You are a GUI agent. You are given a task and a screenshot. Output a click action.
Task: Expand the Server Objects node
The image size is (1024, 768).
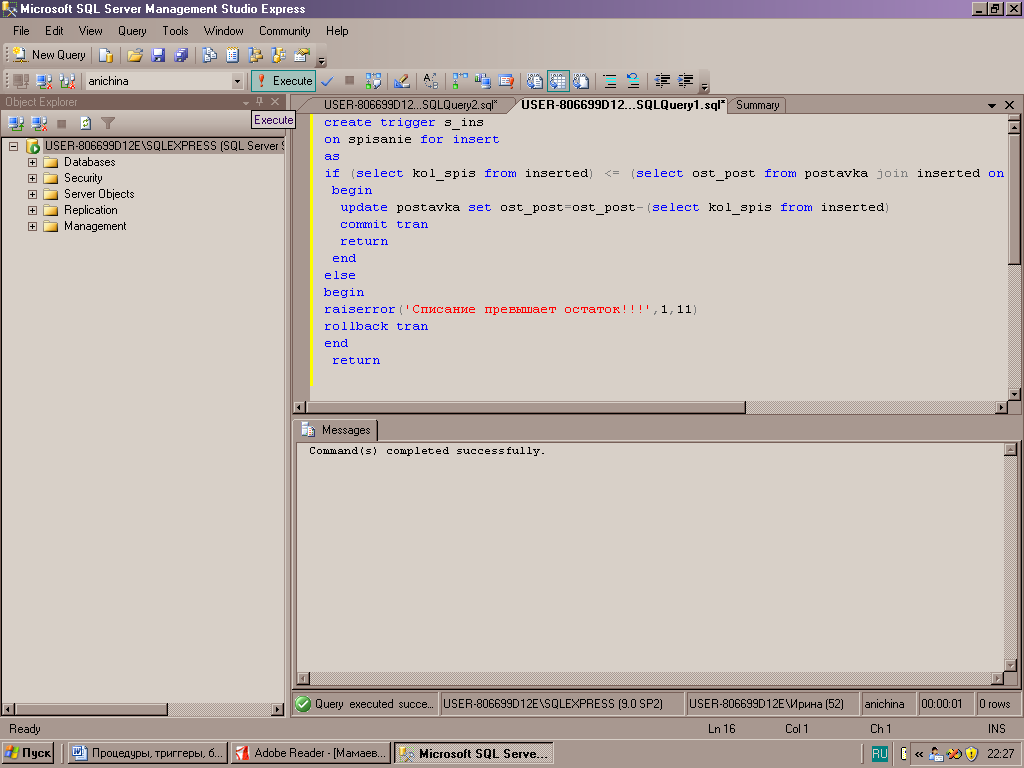[x=32, y=194]
